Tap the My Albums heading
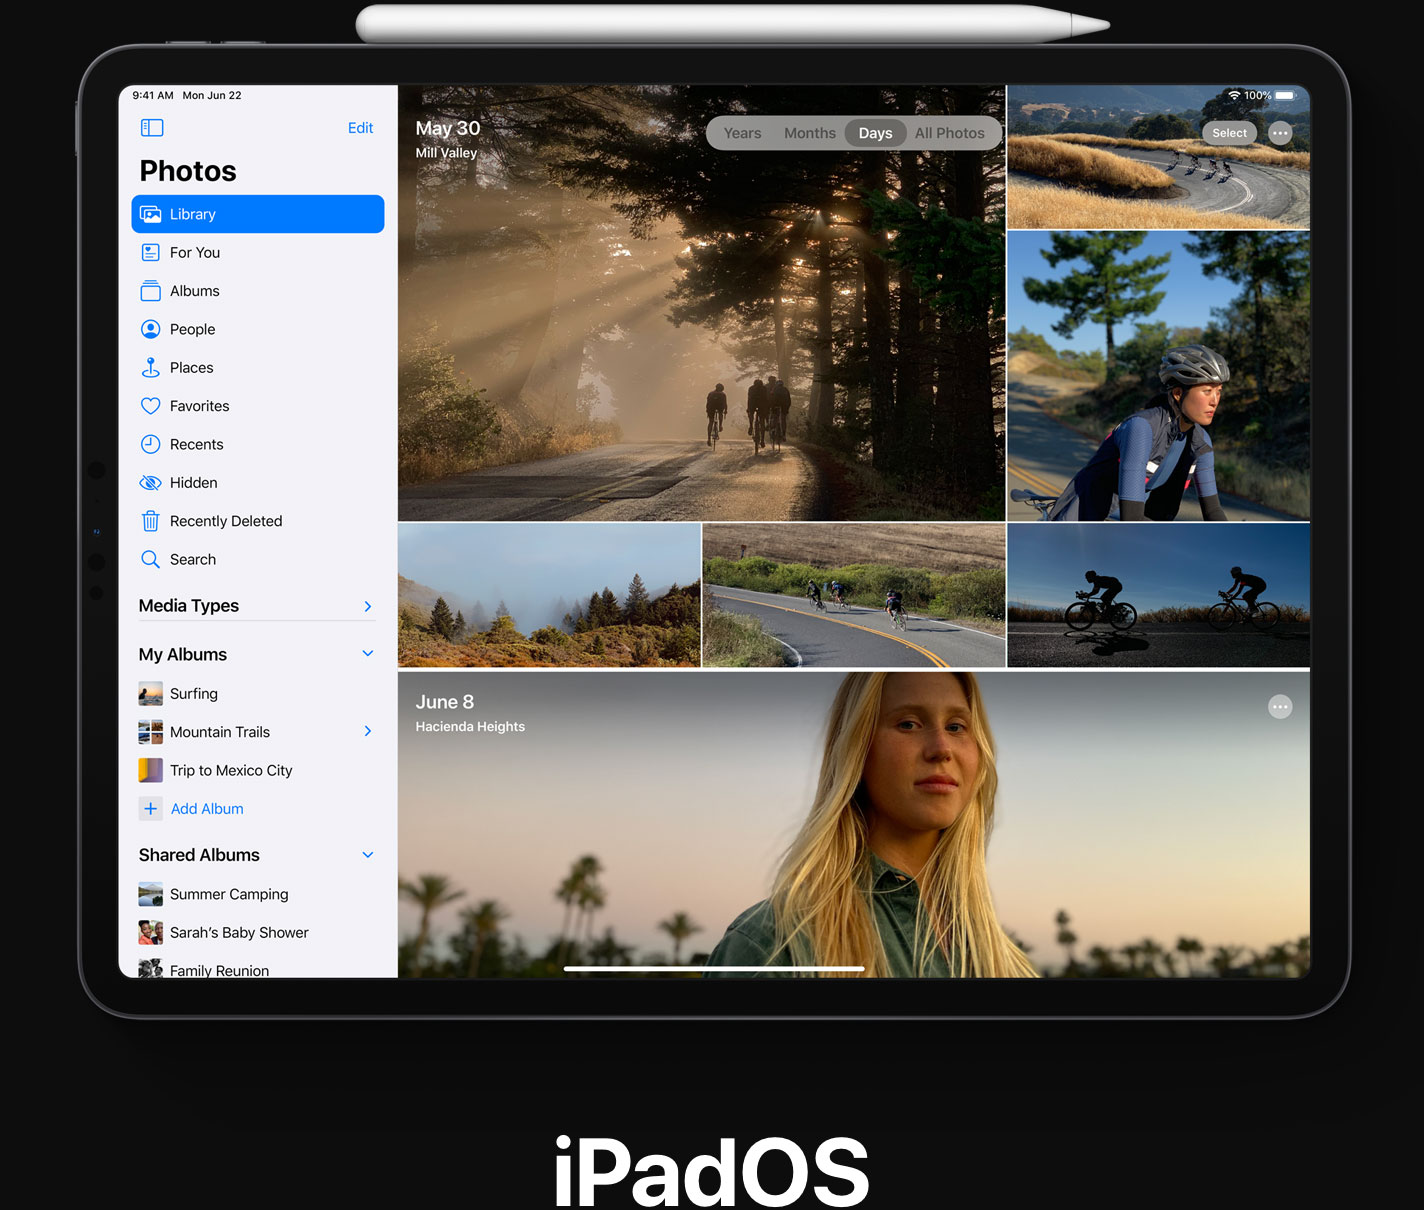1424x1210 pixels. click(183, 654)
